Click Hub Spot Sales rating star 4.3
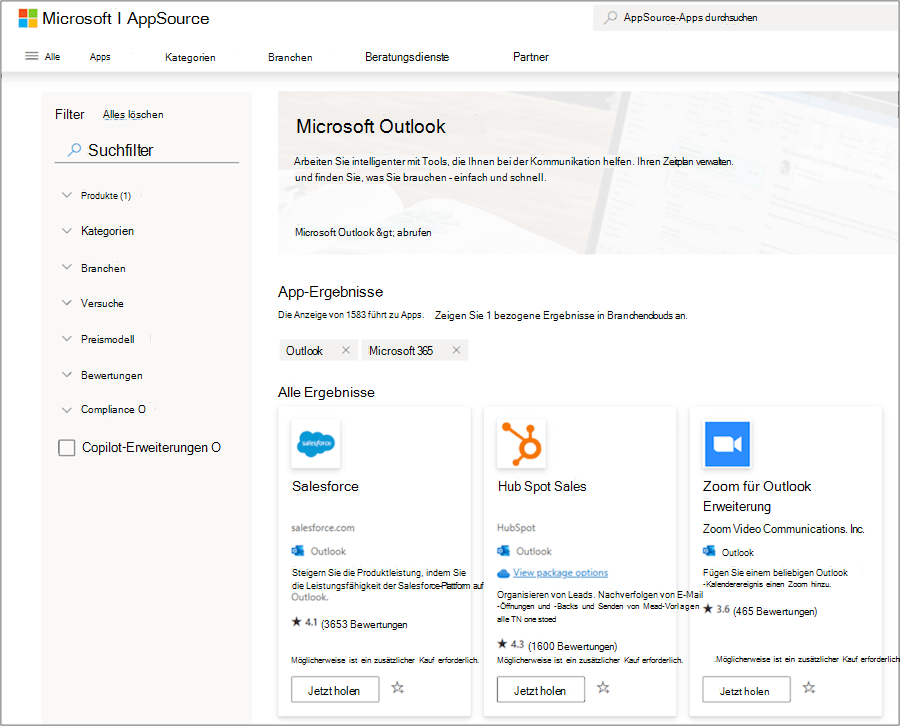 (x=502, y=644)
